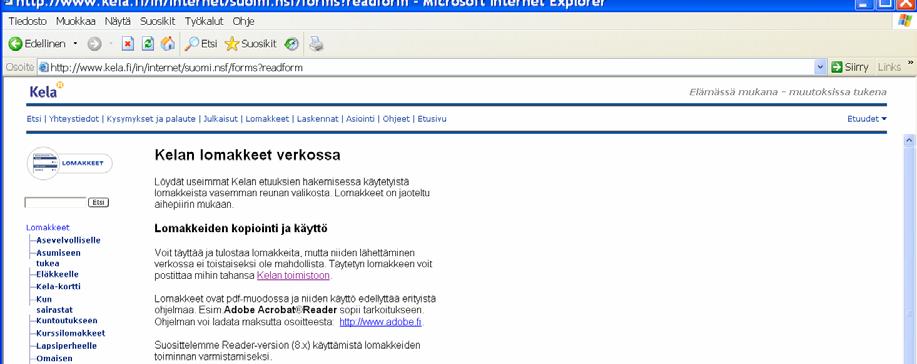Click the Forward navigation arrow icon
Image resolution: width=917 pixels, height=364 pixels.
[x=94, y=44]
